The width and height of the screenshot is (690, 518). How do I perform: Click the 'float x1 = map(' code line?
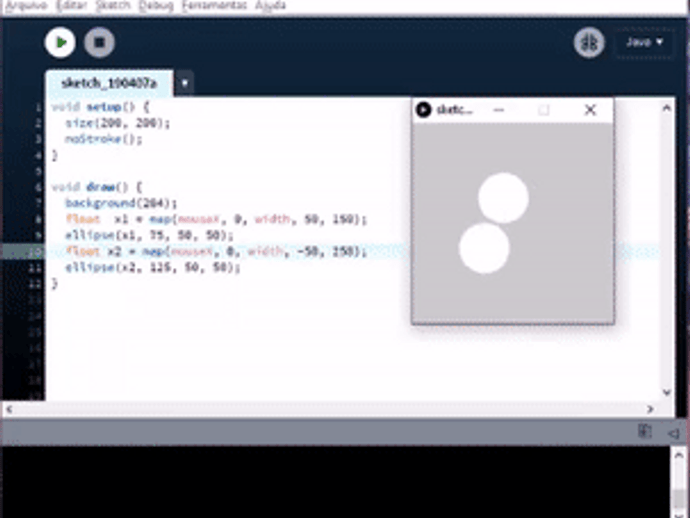[x=216, y=219]
